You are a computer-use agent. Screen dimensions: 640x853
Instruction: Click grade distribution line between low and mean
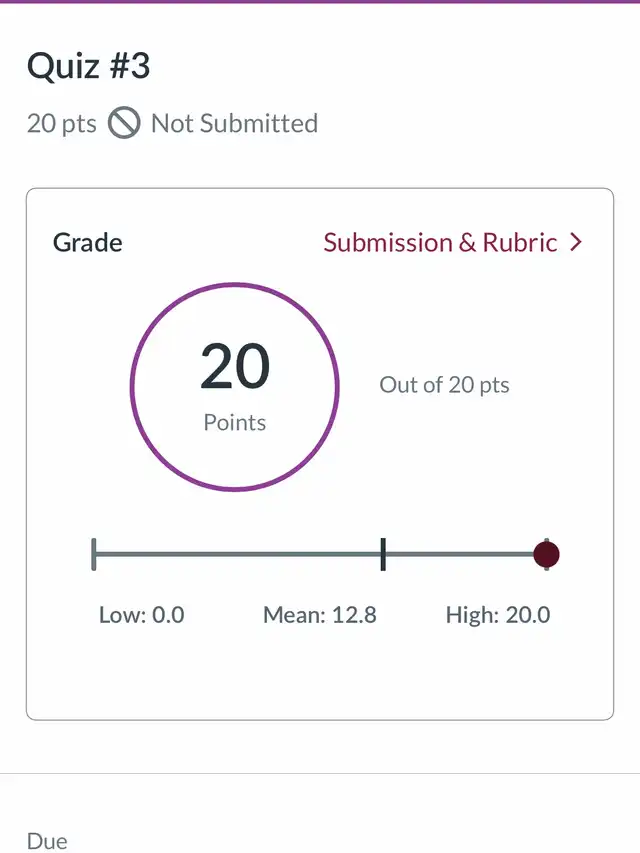pos(238,554)
